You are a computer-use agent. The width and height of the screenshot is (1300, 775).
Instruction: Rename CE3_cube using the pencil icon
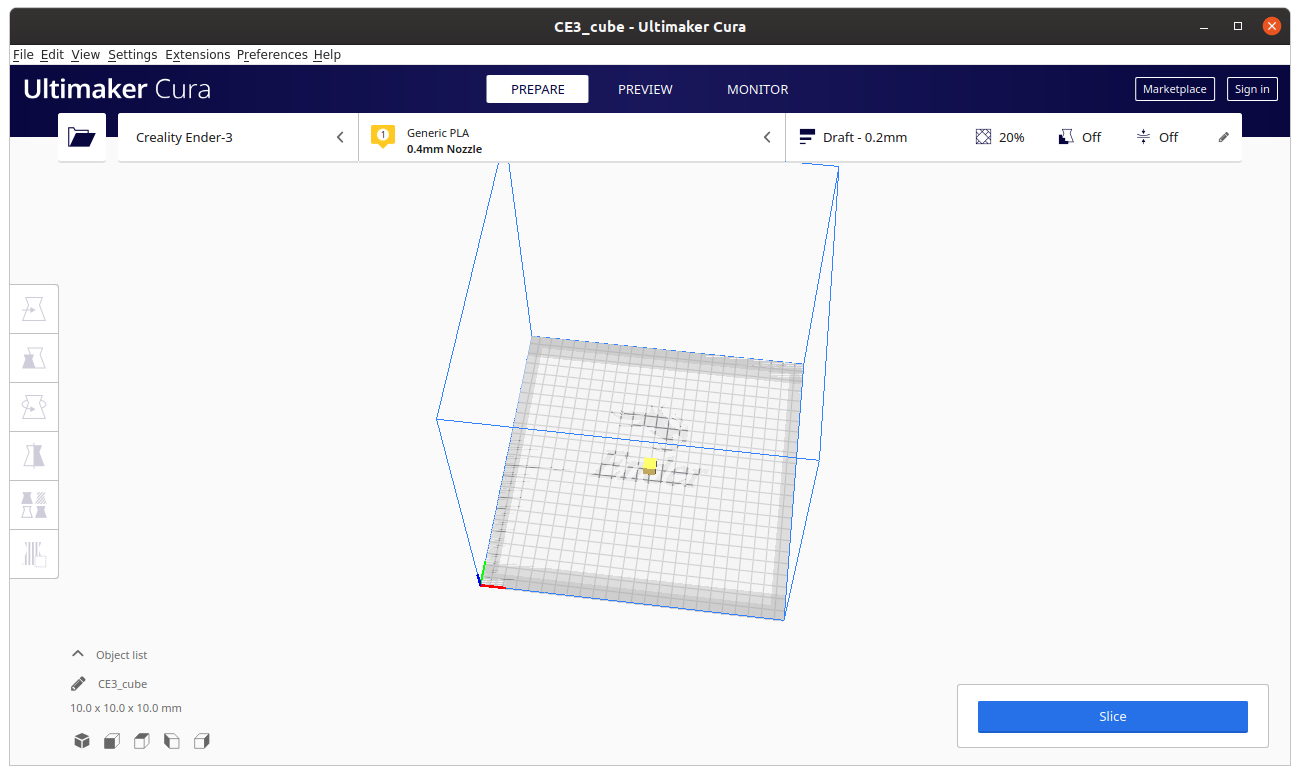pos(77,683)
